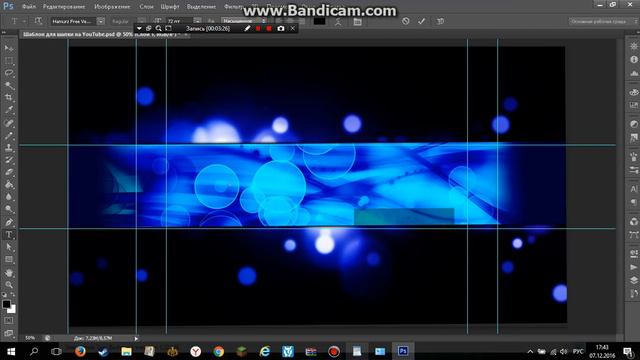Toggle Quick Mask mode
The height and width of the screenshot is (360, 640).
(9, 321)
